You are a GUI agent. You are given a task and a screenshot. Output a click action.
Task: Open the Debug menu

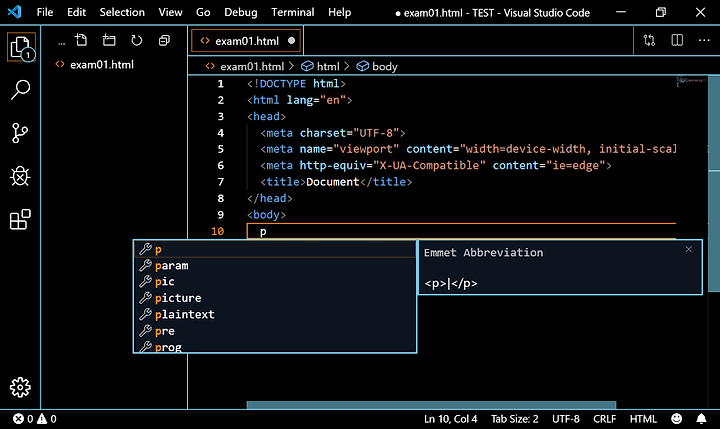pos(241,12)
